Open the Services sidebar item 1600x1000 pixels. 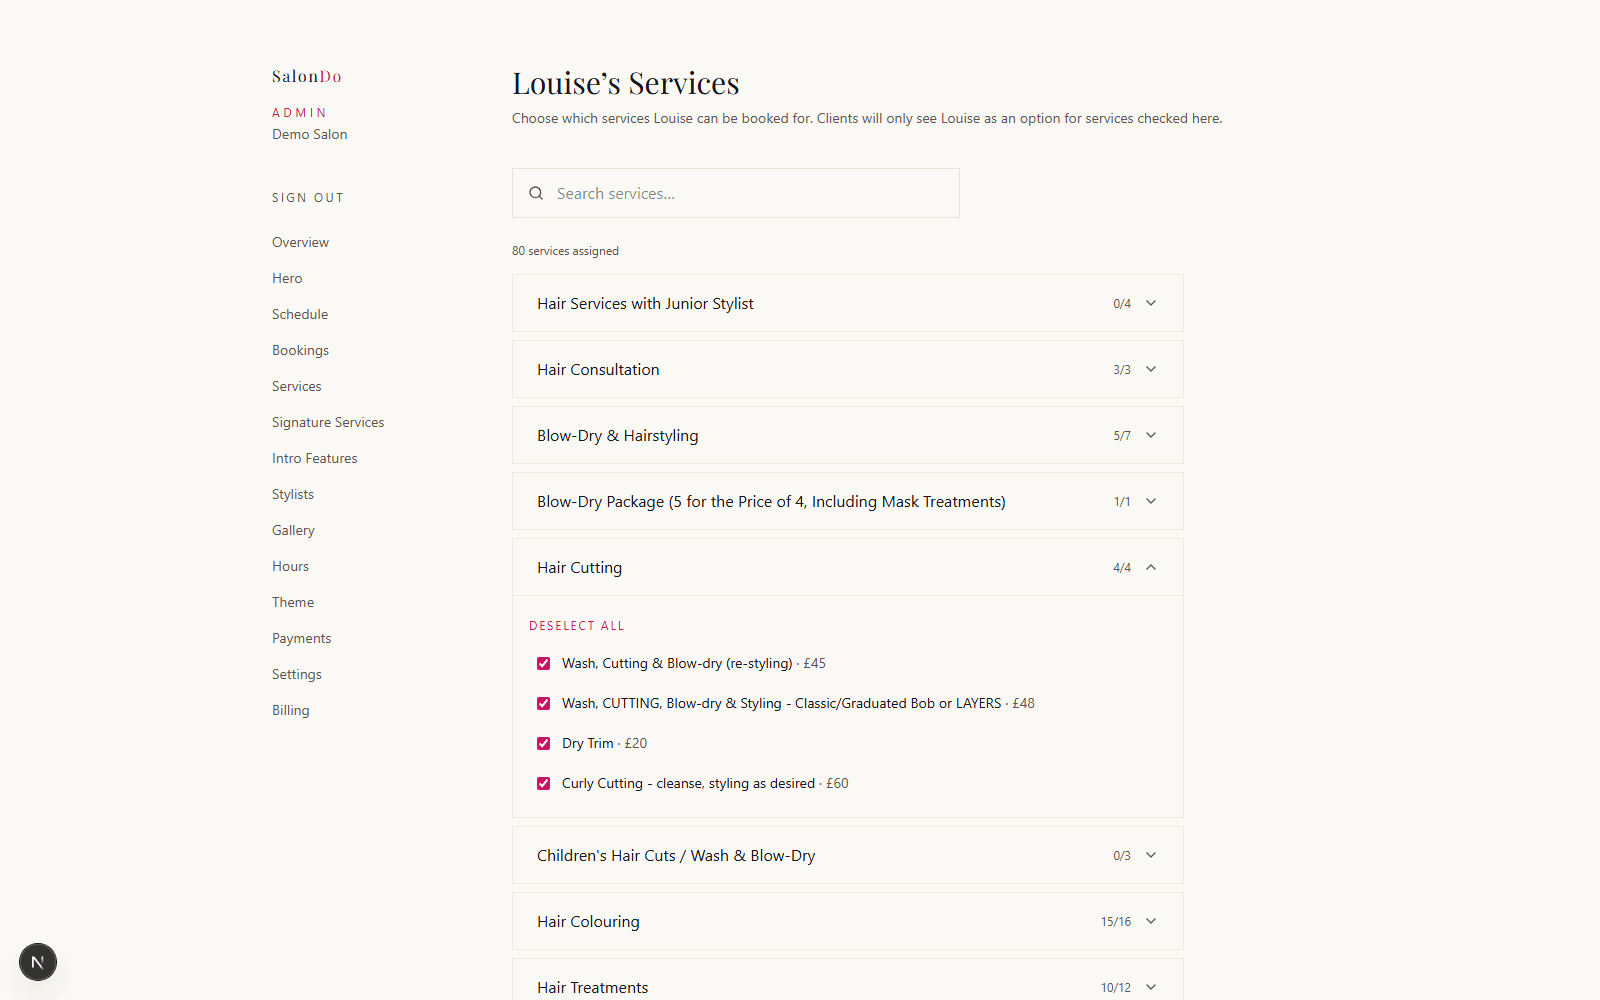[297, 386]
